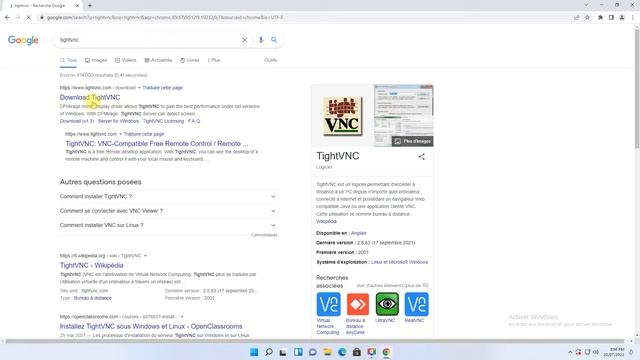This screenshot has width=640, height=360.
Task: Click 'Traduire cette page' for download result
Action: (162, 88)
